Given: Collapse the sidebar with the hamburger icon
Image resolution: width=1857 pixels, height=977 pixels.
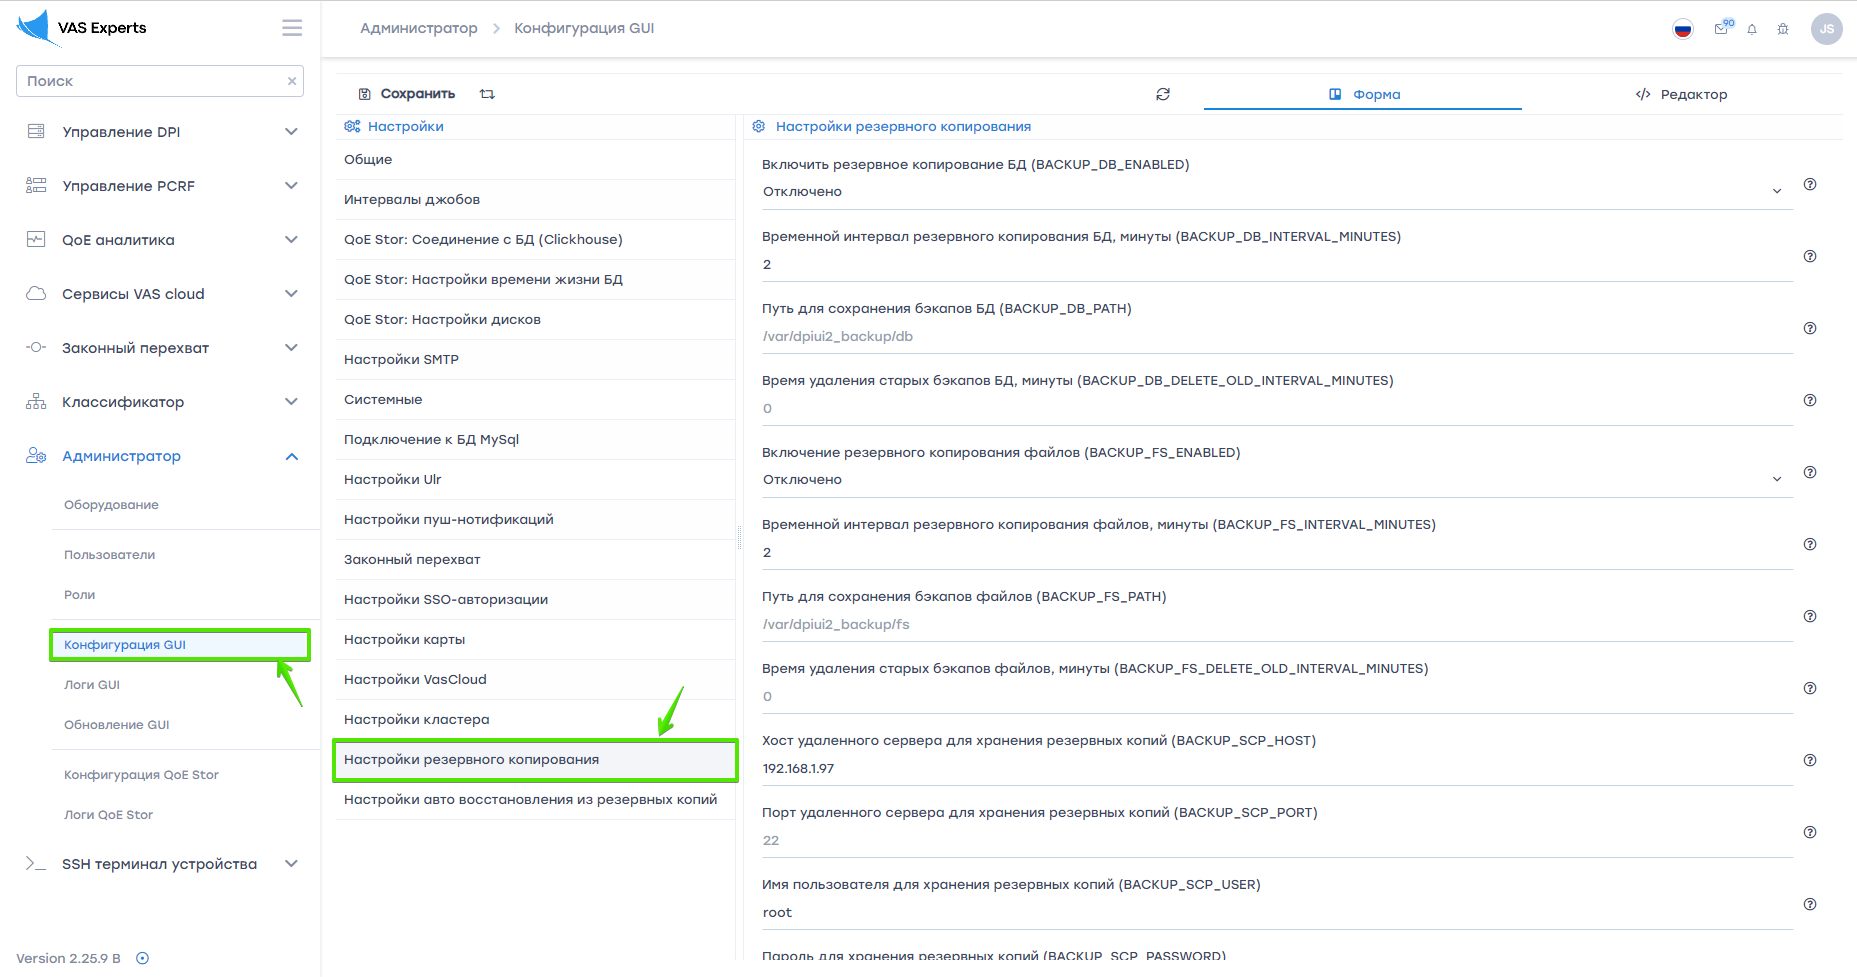Looking at the screenshot, I should coord(292,28).
